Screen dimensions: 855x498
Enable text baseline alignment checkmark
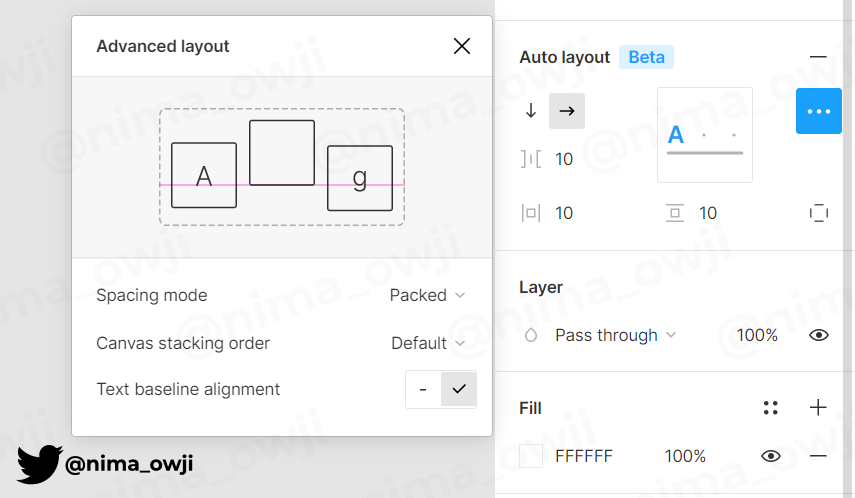click(459, 389)
